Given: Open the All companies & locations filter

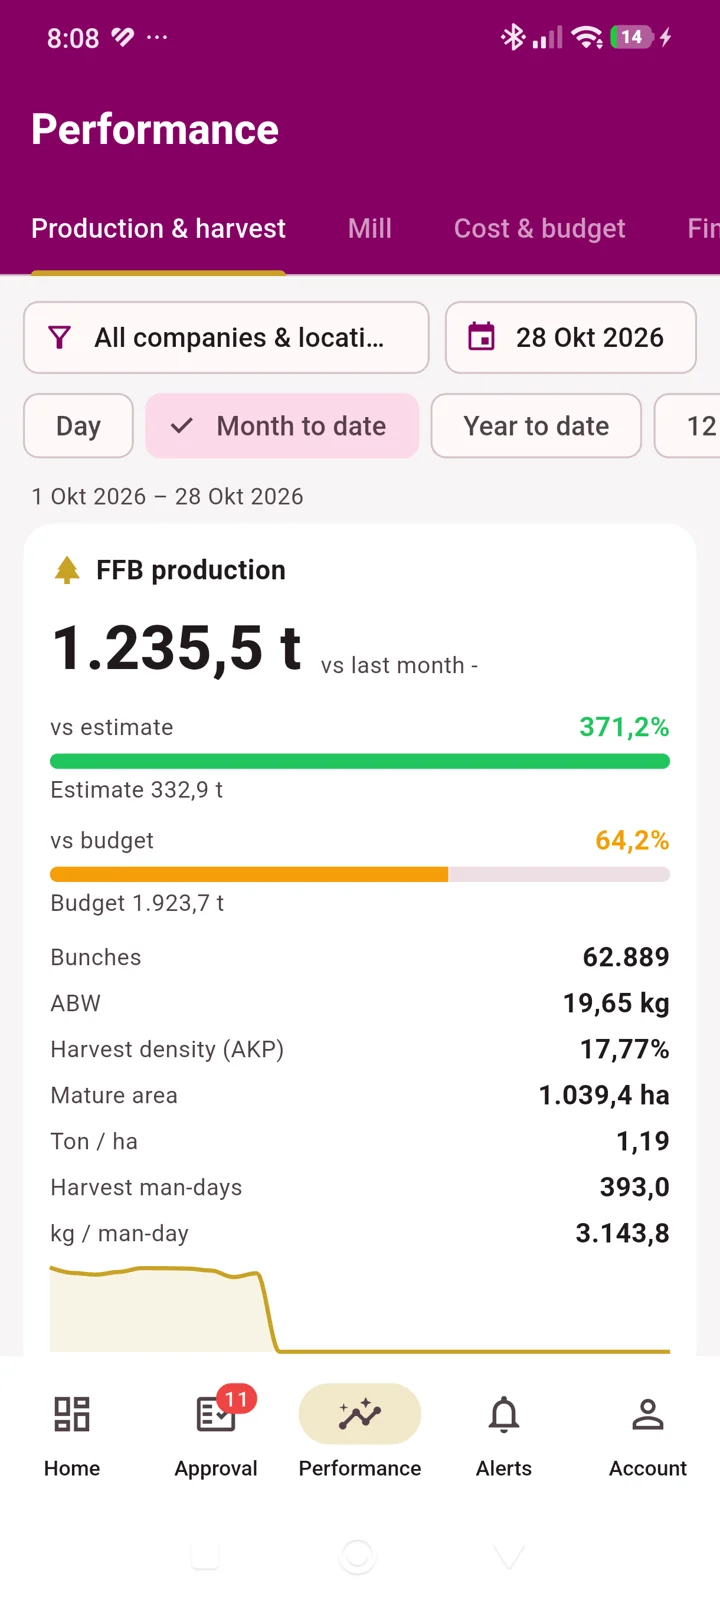Looking at the screenshot, I should [x=226, y=338].
